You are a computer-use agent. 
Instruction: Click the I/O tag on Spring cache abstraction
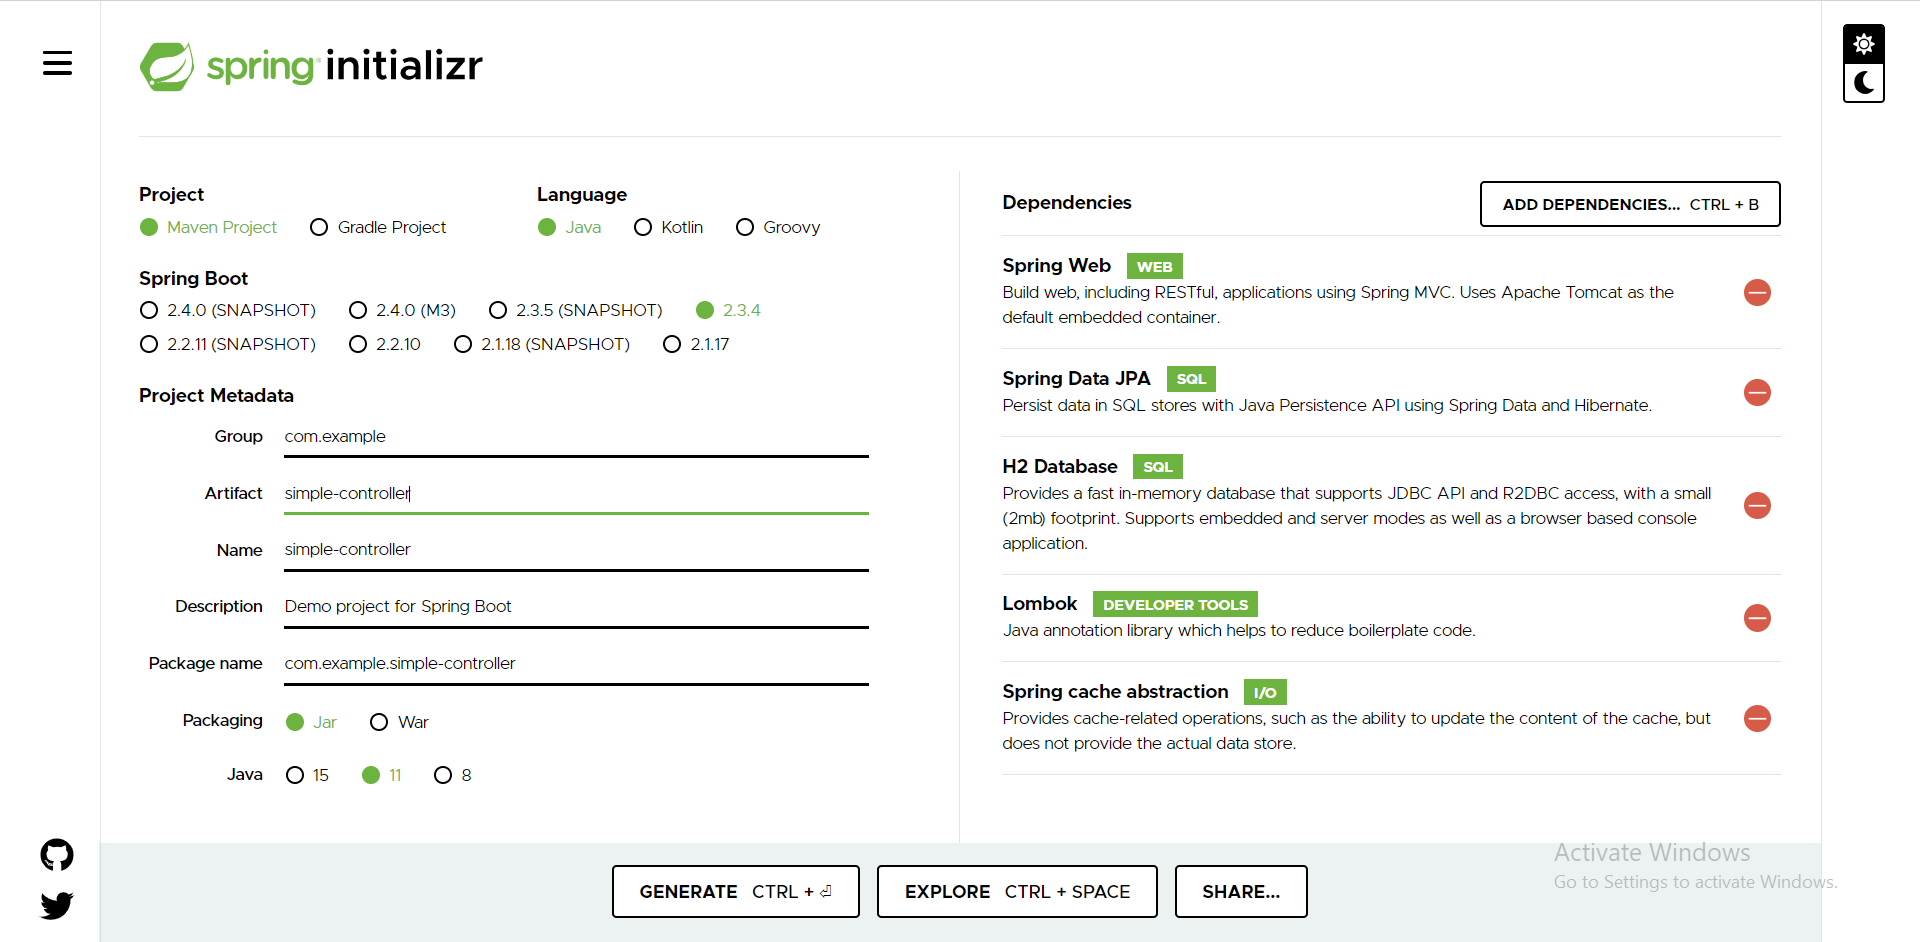pyautogui.click(x=1265, y=692)
